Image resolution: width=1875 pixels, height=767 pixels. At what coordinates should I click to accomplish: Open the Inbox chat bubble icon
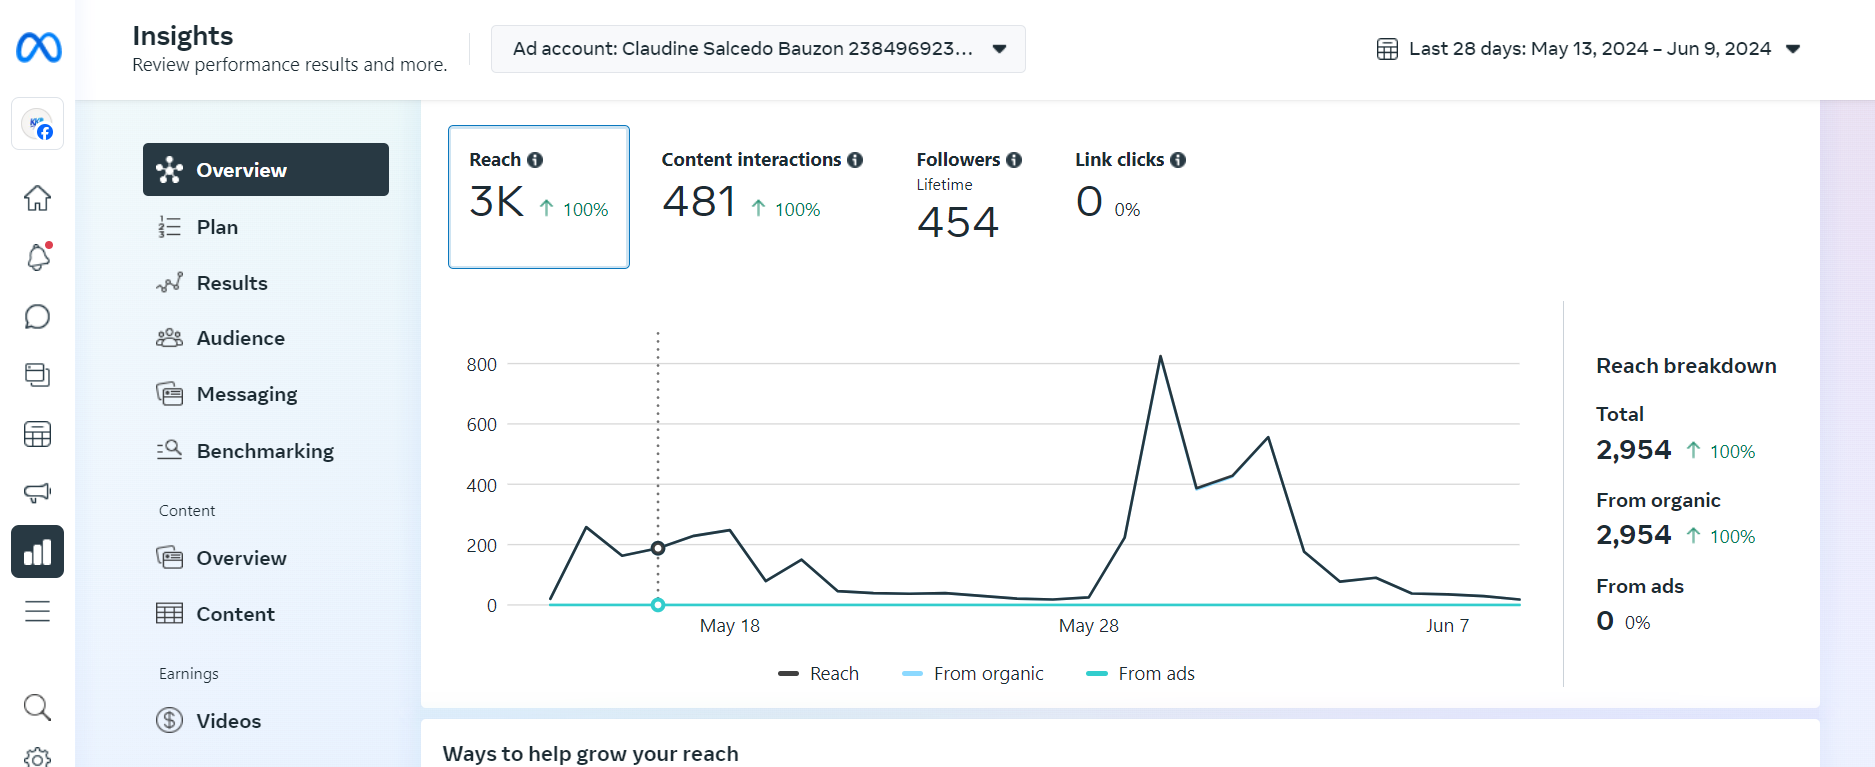click(x=38, y=317)
